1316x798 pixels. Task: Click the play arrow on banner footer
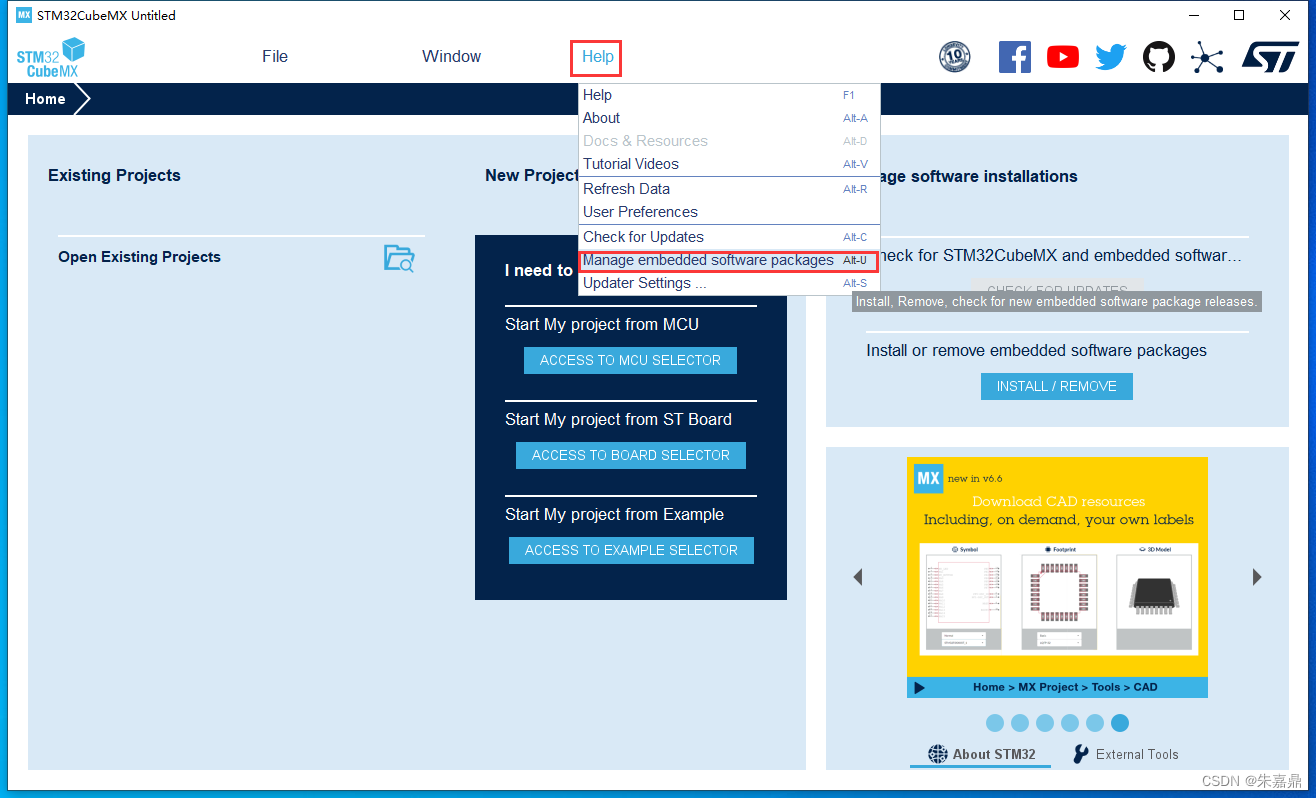coord(920,687)
